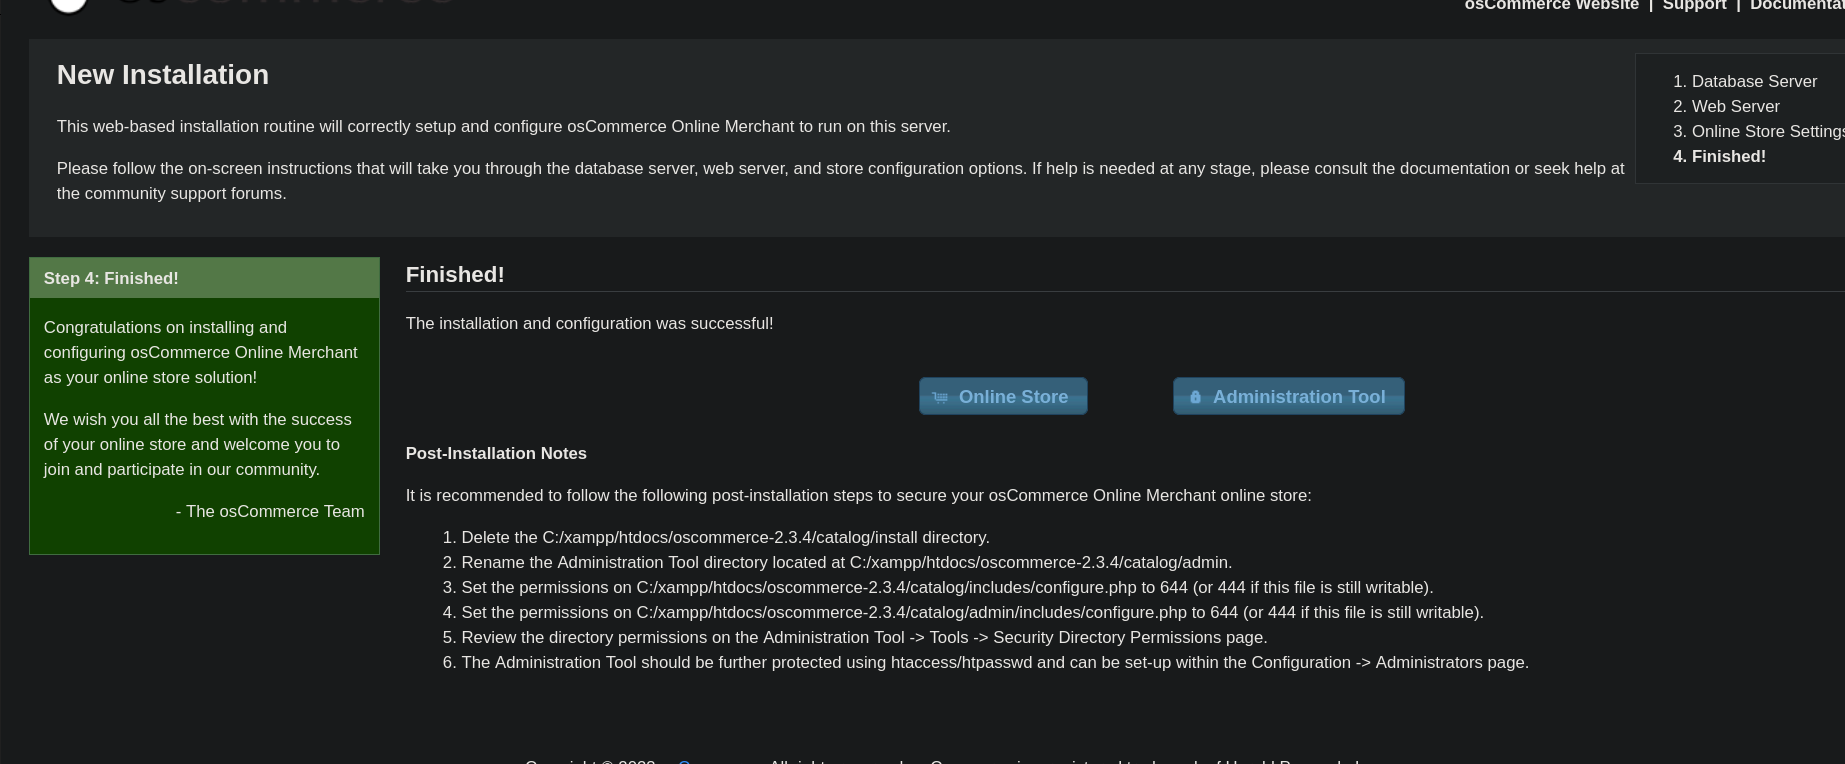Visit the Support link in header
This screenshot has width=1845, height=764.
[1694, 5]
